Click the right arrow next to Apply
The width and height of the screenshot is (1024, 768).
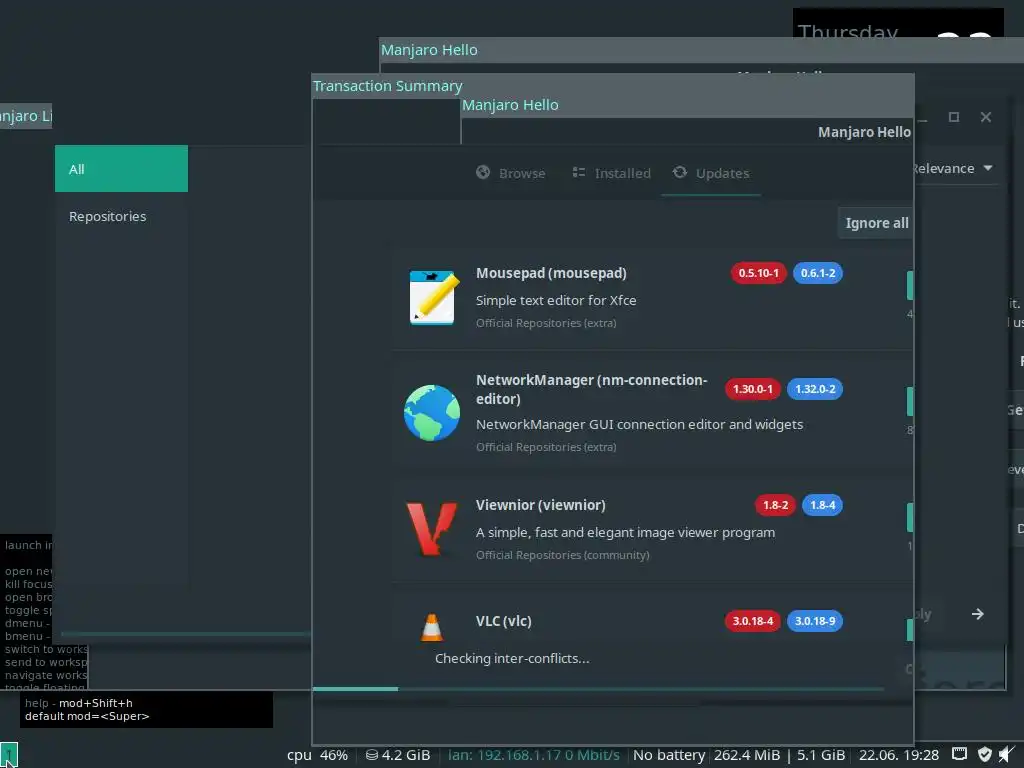(978, 614)
